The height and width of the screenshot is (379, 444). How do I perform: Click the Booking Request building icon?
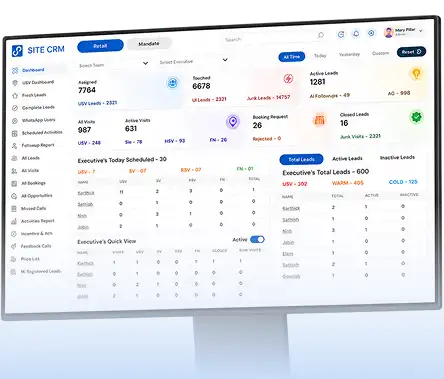point(319,119)
